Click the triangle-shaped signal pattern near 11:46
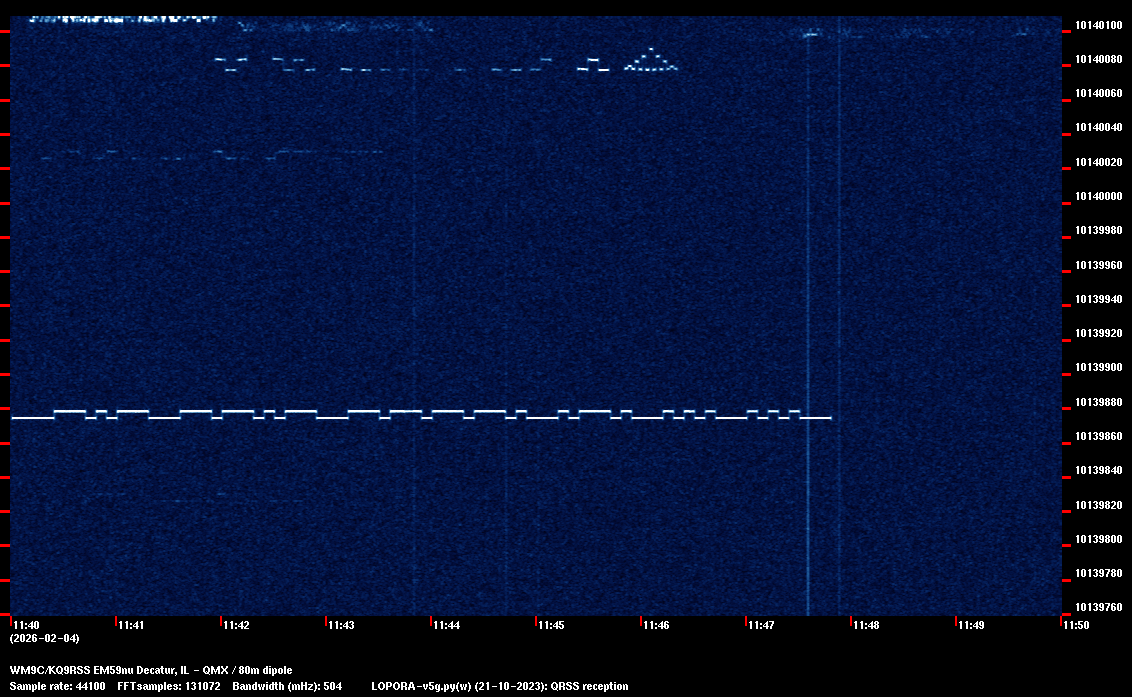Image resolution: width=1132 pixels, height=697 pixels. click(651, 62)
